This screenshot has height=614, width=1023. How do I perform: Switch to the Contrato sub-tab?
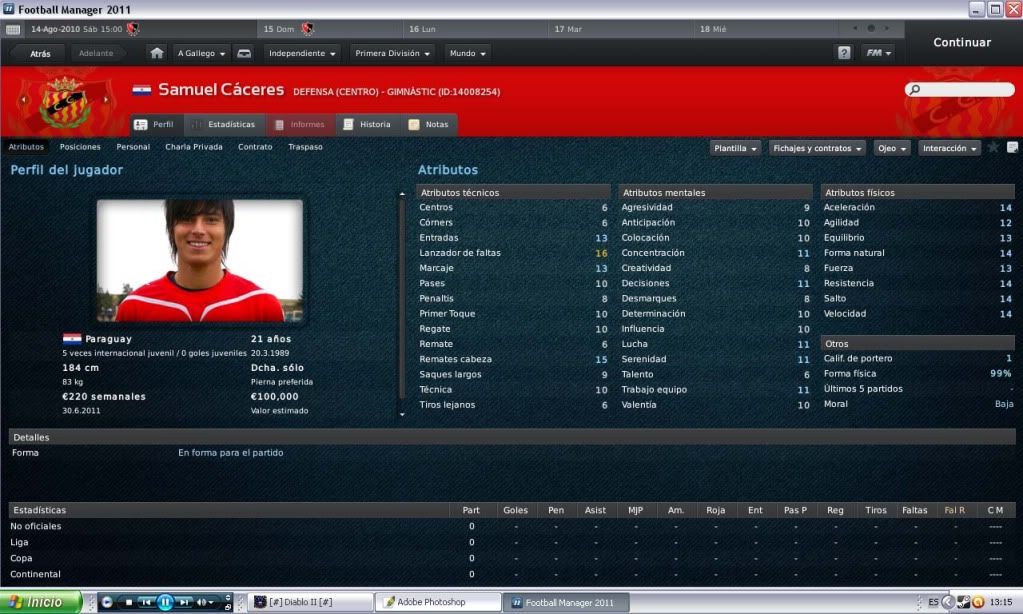click(255, 147)
